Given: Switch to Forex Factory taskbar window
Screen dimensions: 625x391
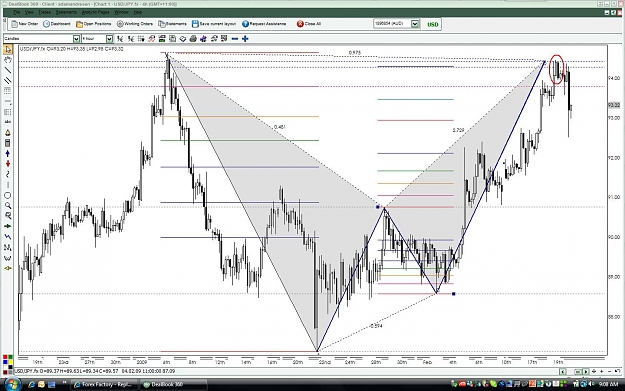Looking at the screenshot, I should click(104, 385).
